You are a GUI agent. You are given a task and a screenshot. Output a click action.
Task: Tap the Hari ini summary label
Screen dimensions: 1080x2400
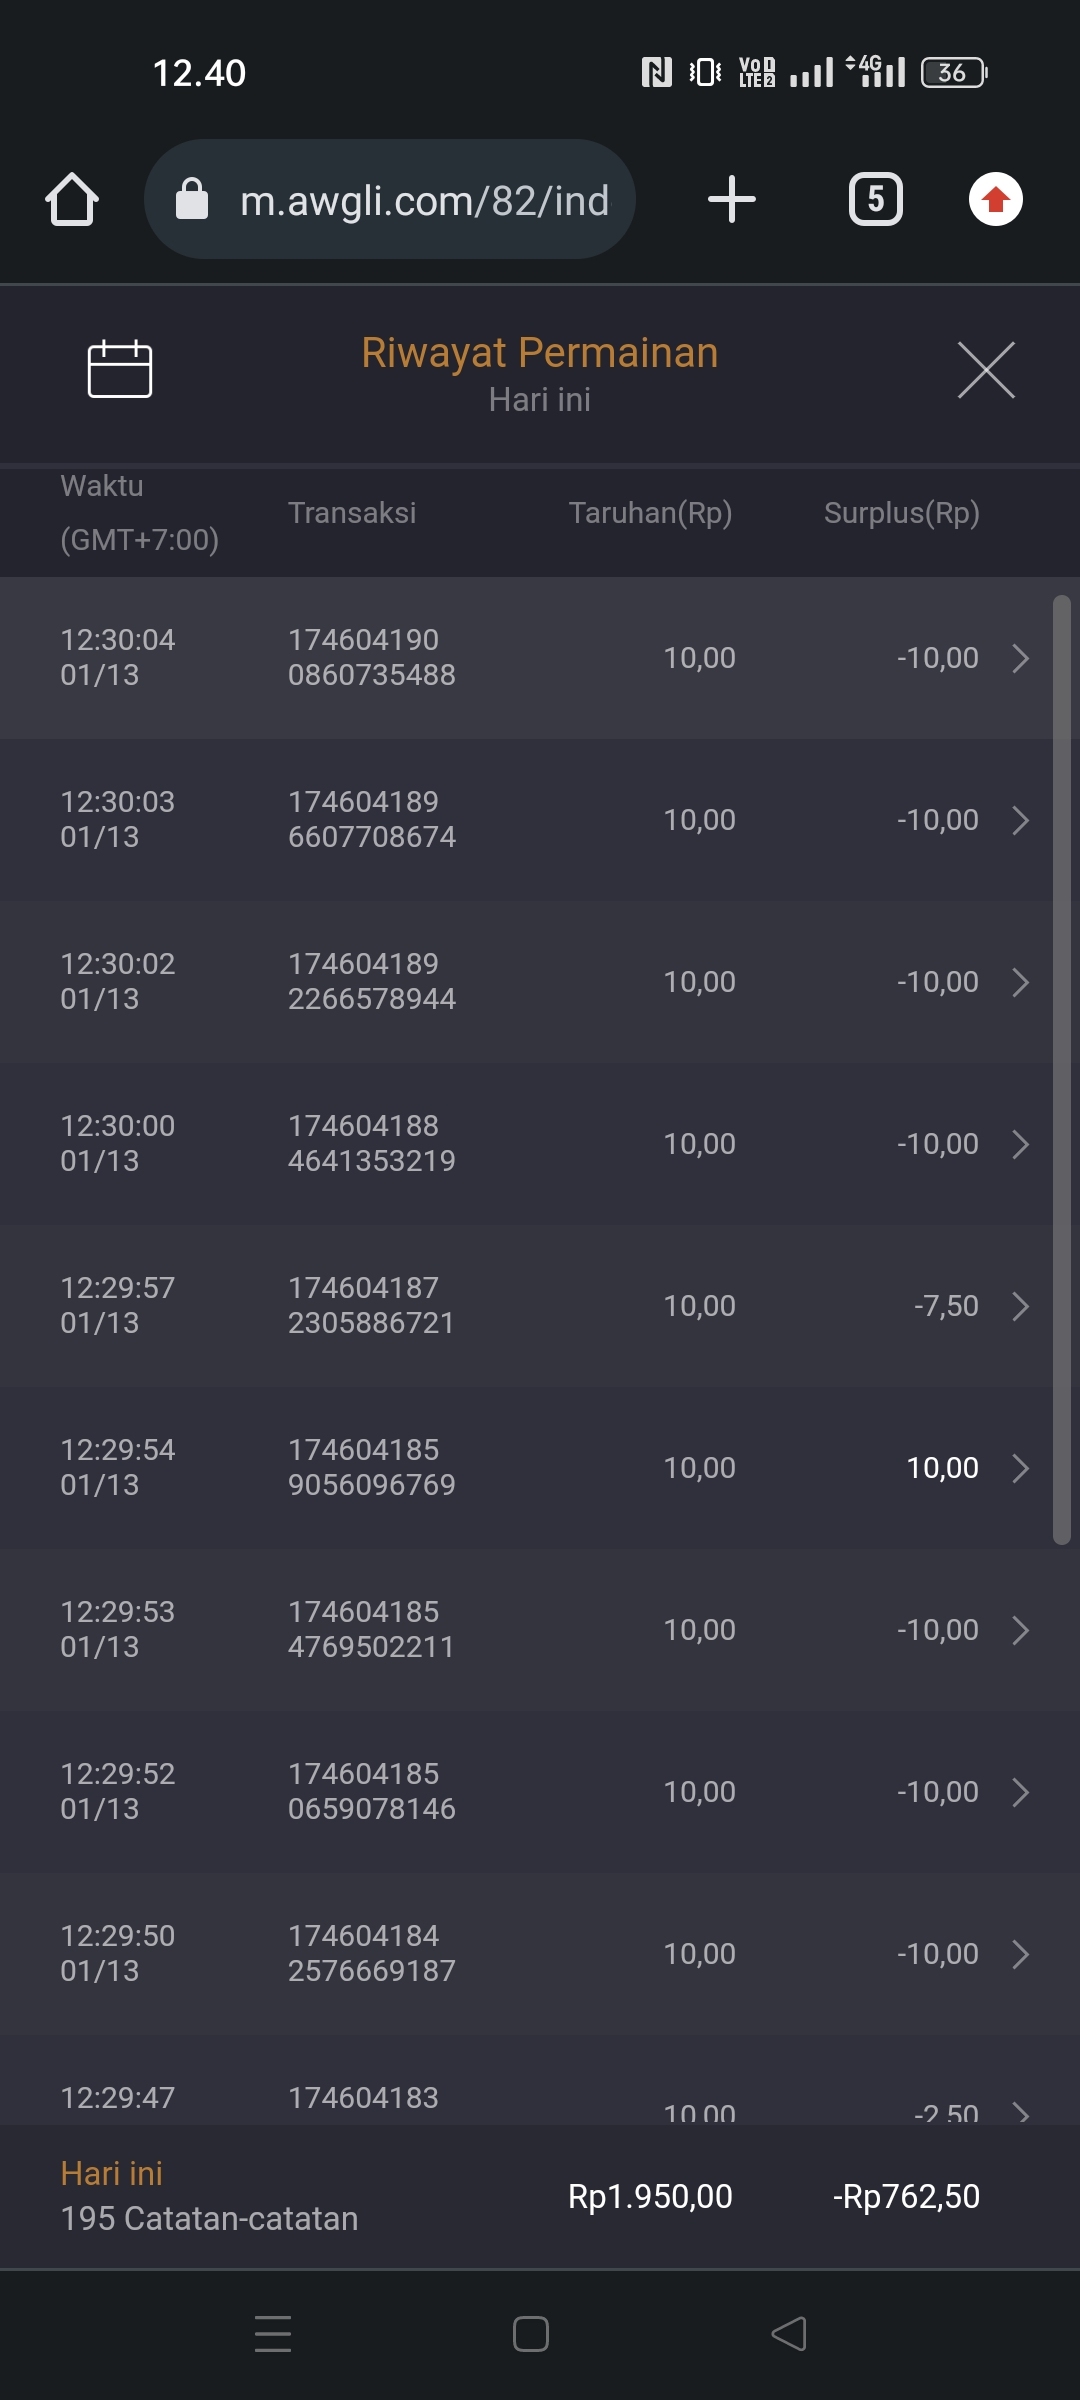point(111,2173)
